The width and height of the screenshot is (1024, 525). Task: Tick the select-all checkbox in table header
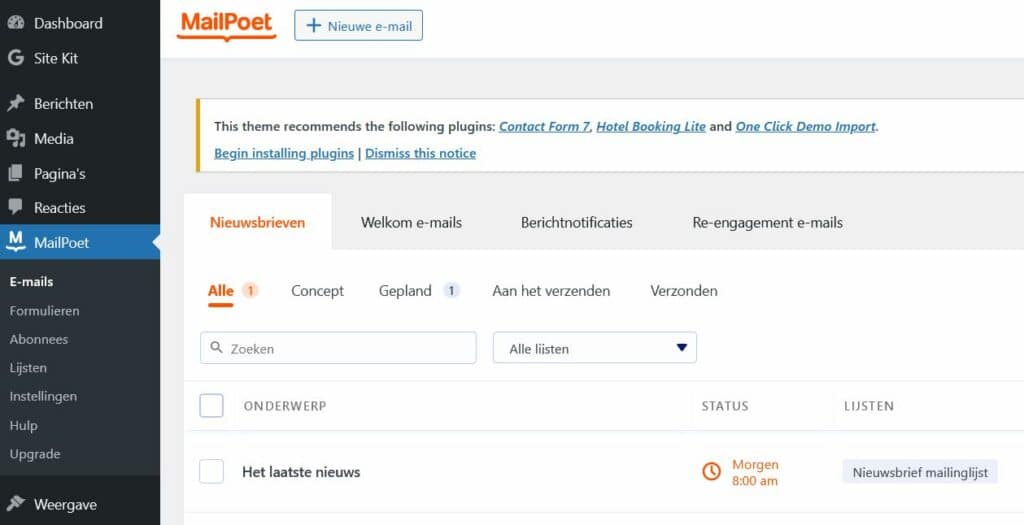point(211,405)
